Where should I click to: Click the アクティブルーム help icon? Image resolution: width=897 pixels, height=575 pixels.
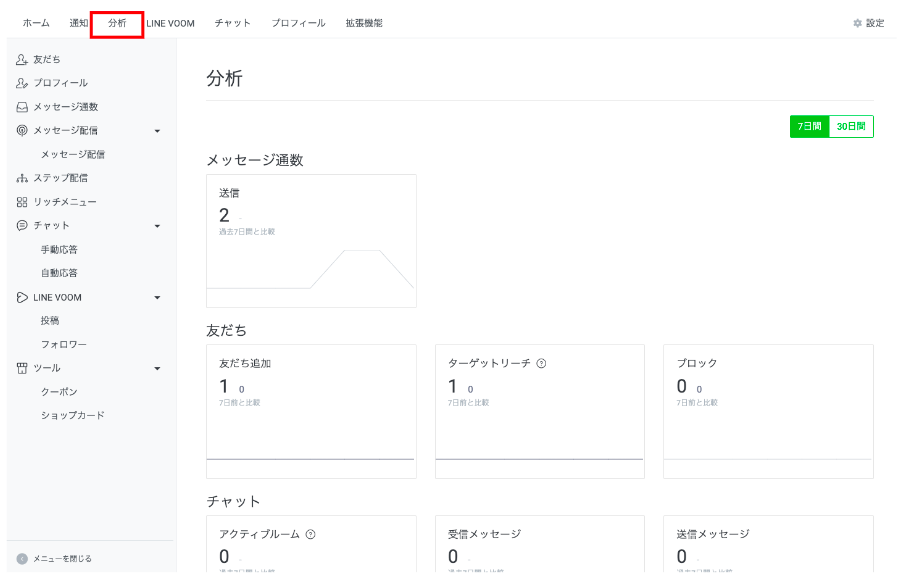[x=311, y=534]
